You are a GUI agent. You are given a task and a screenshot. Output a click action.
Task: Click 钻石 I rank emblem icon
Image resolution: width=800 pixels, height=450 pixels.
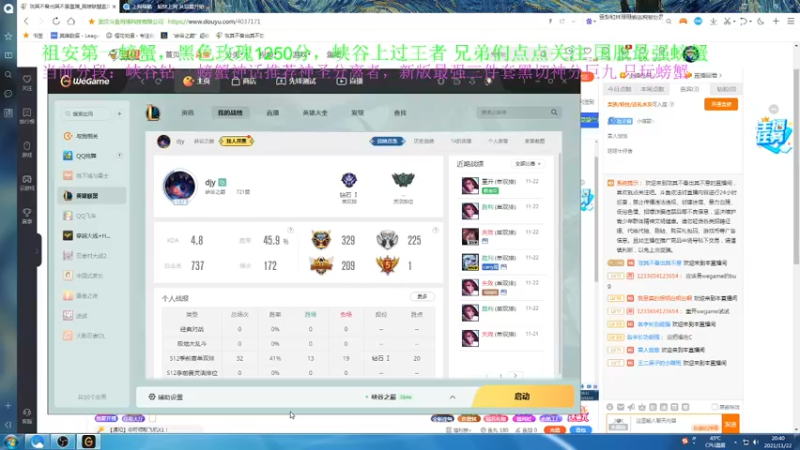click(x=349, y=180)
